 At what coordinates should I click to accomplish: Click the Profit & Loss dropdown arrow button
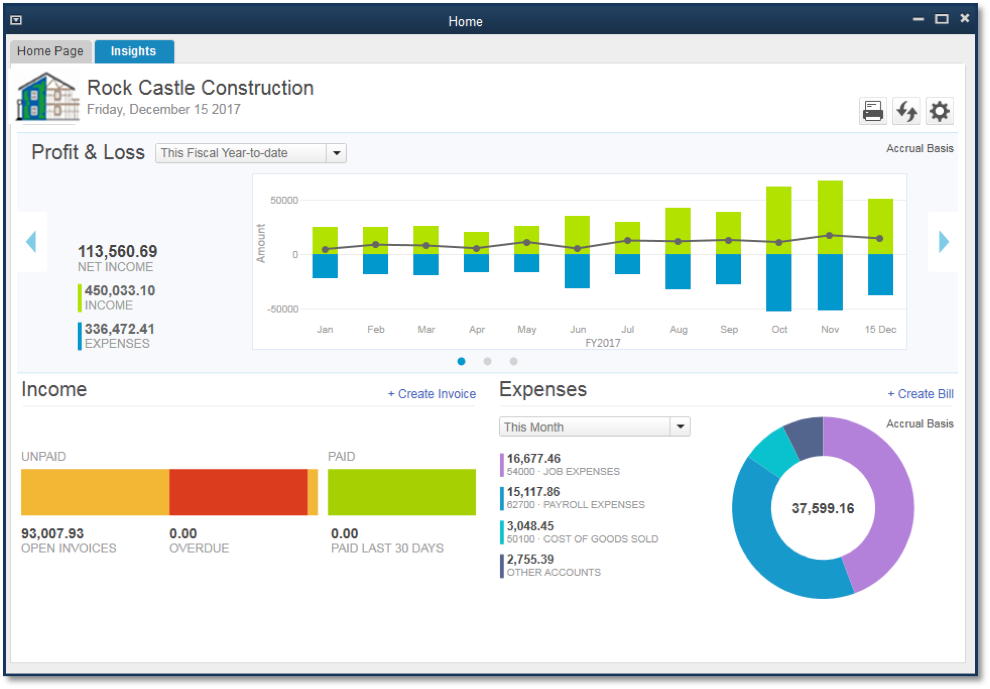[337, 153]
